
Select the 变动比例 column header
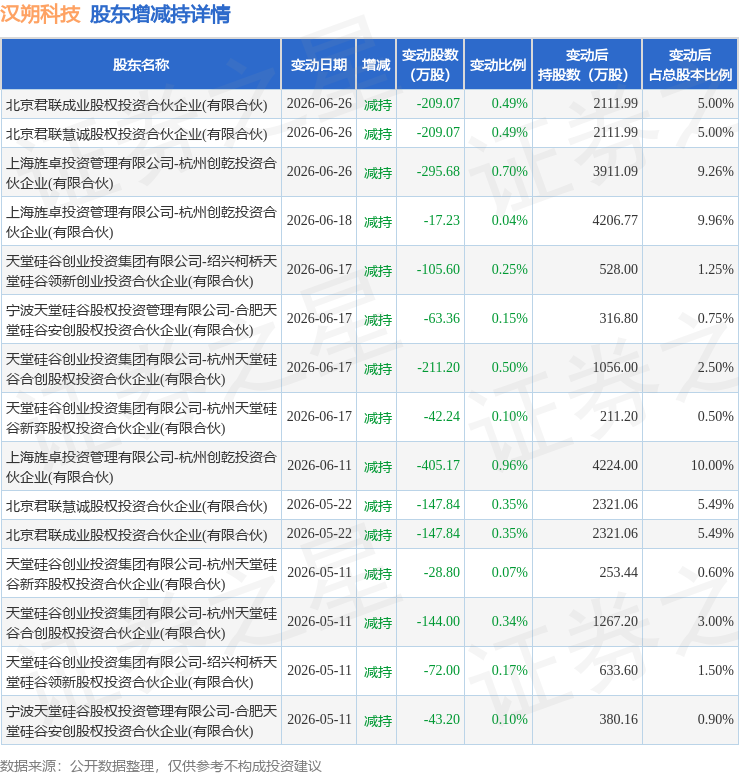pyautogui.click(x=498, y=65)
